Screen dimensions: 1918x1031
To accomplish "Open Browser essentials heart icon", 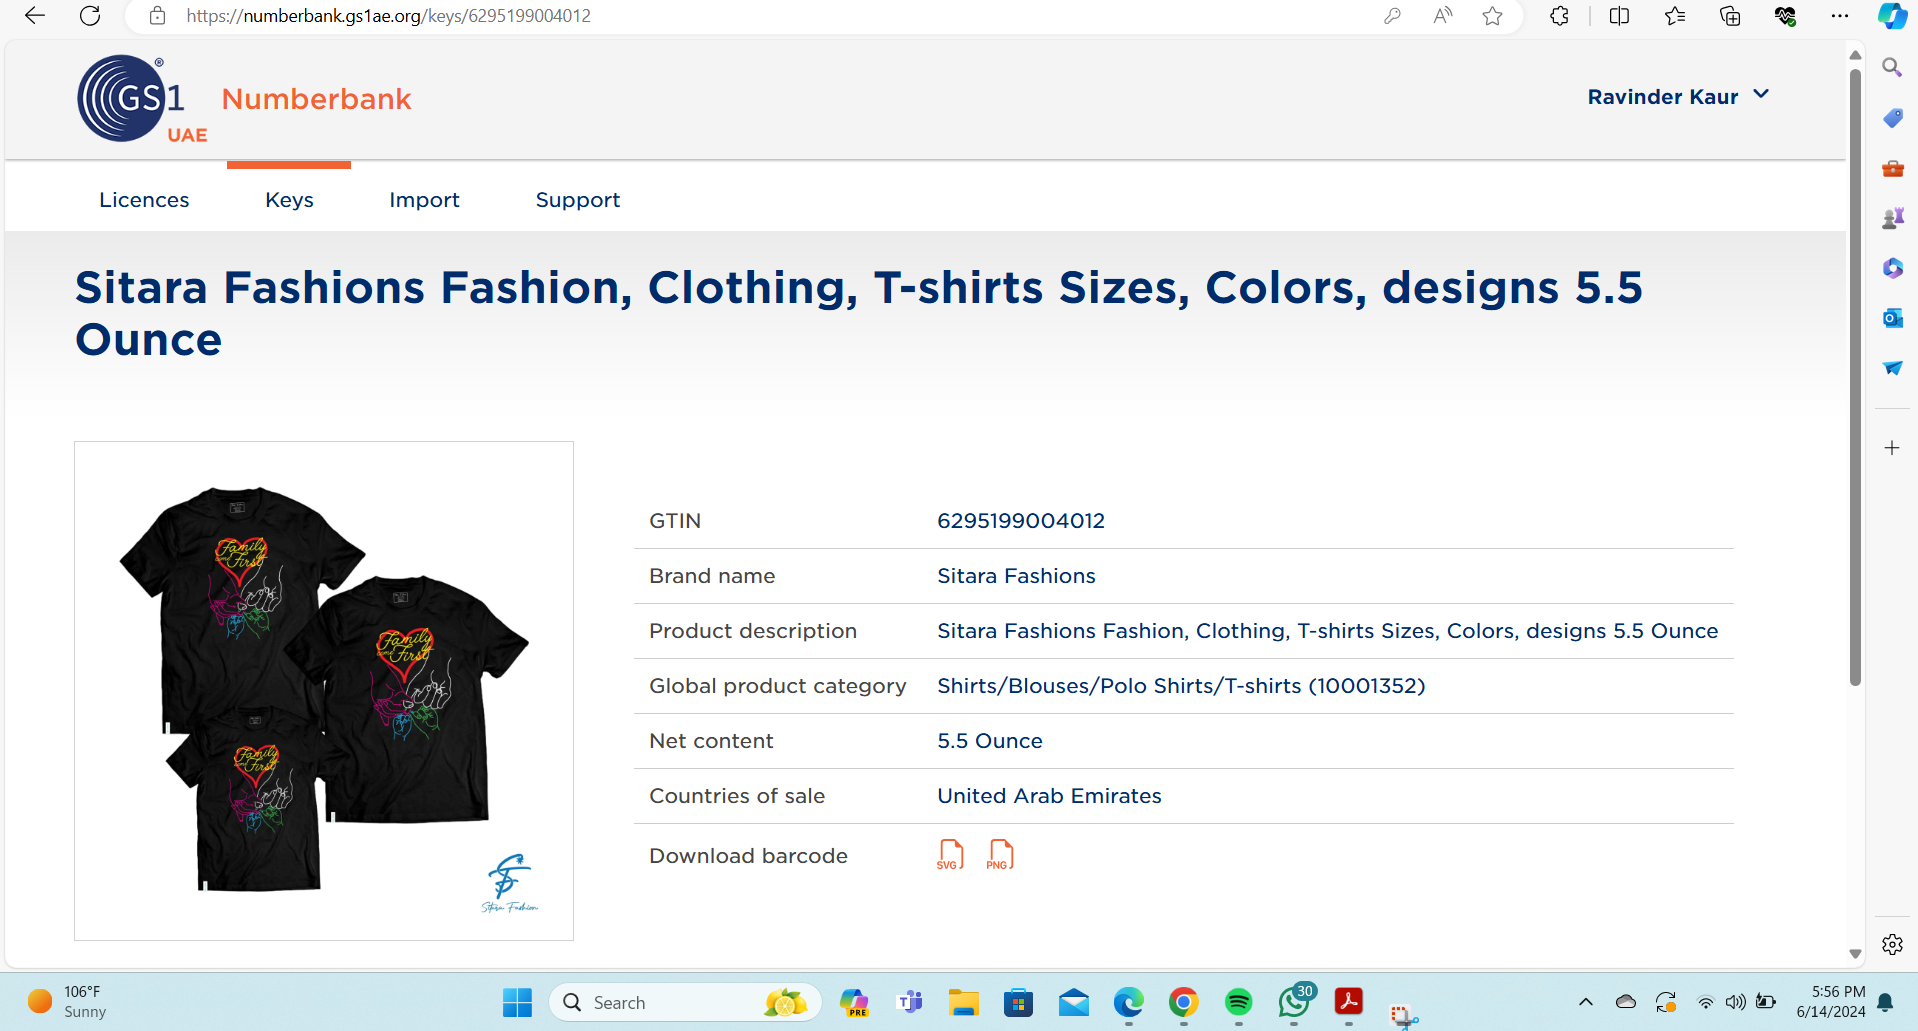I will pos(1785,16).
